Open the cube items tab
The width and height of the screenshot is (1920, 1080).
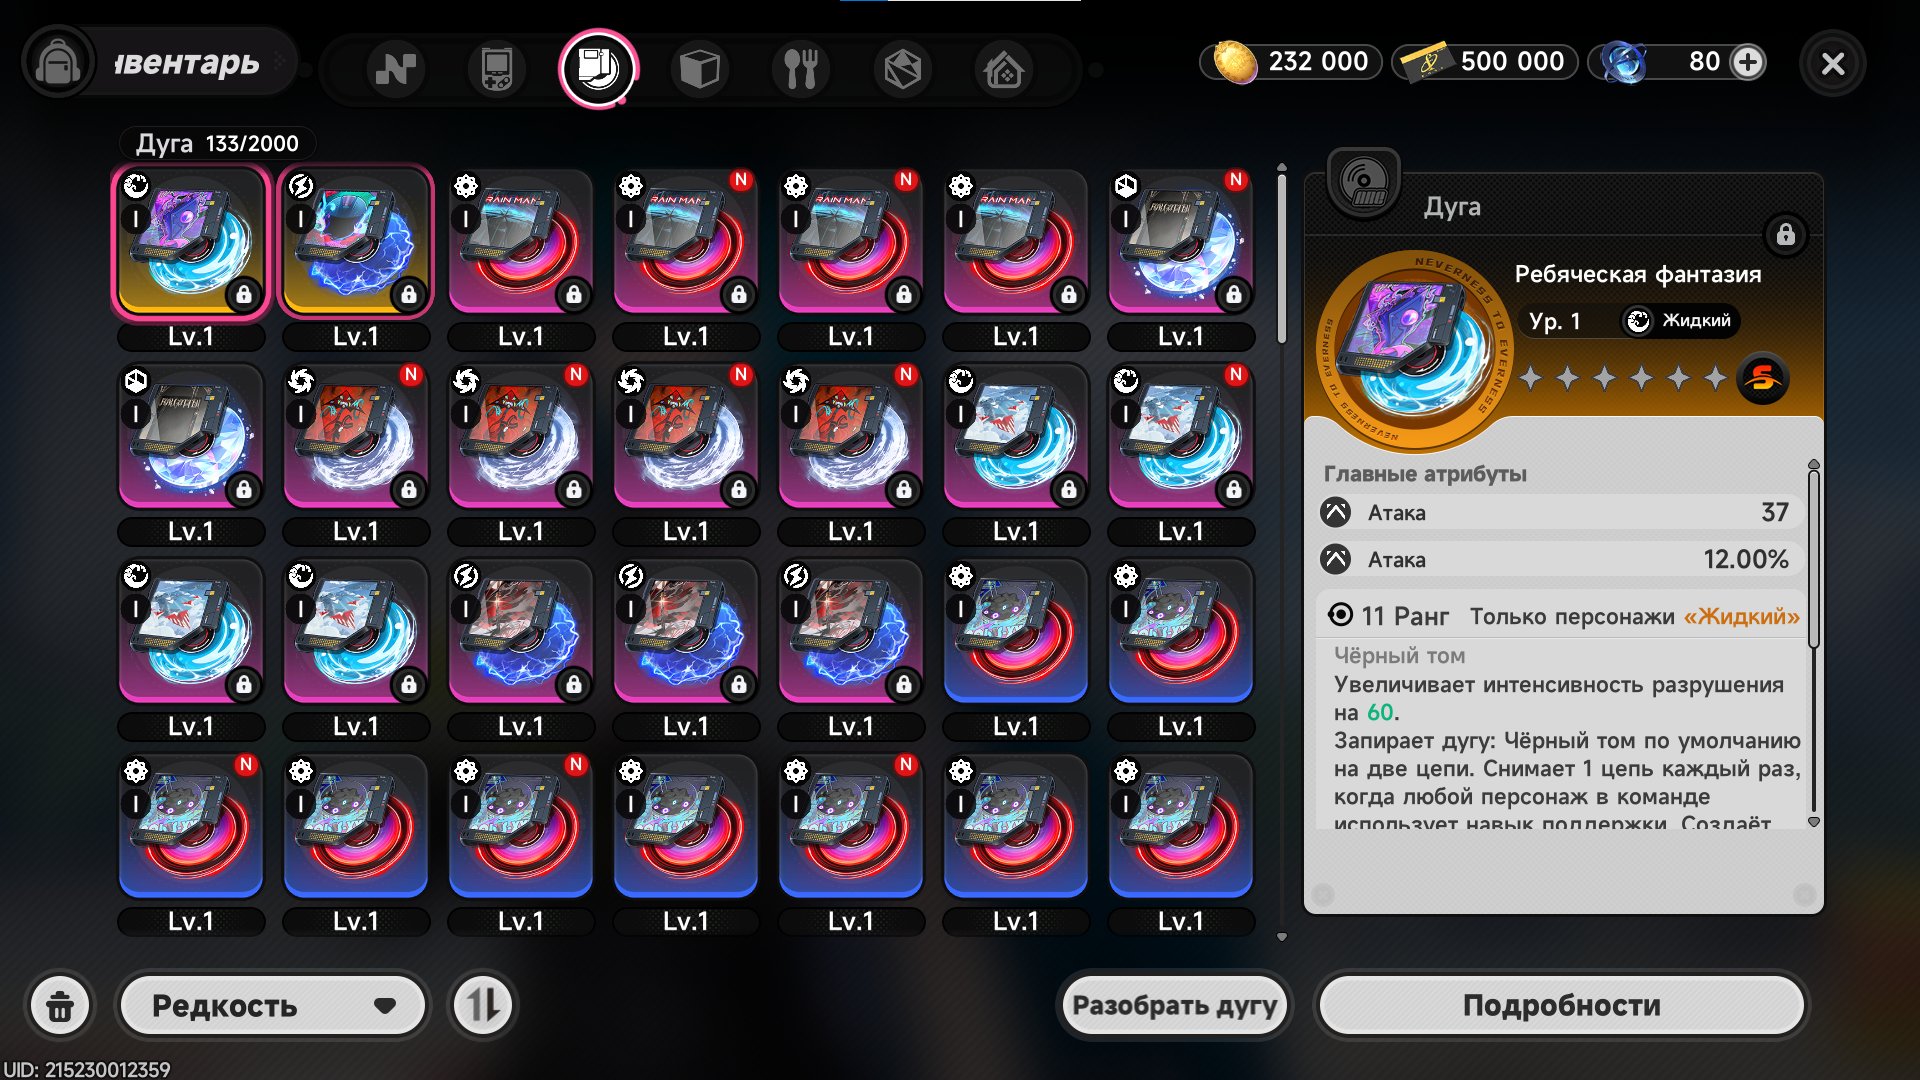click(x=699, y=69)
